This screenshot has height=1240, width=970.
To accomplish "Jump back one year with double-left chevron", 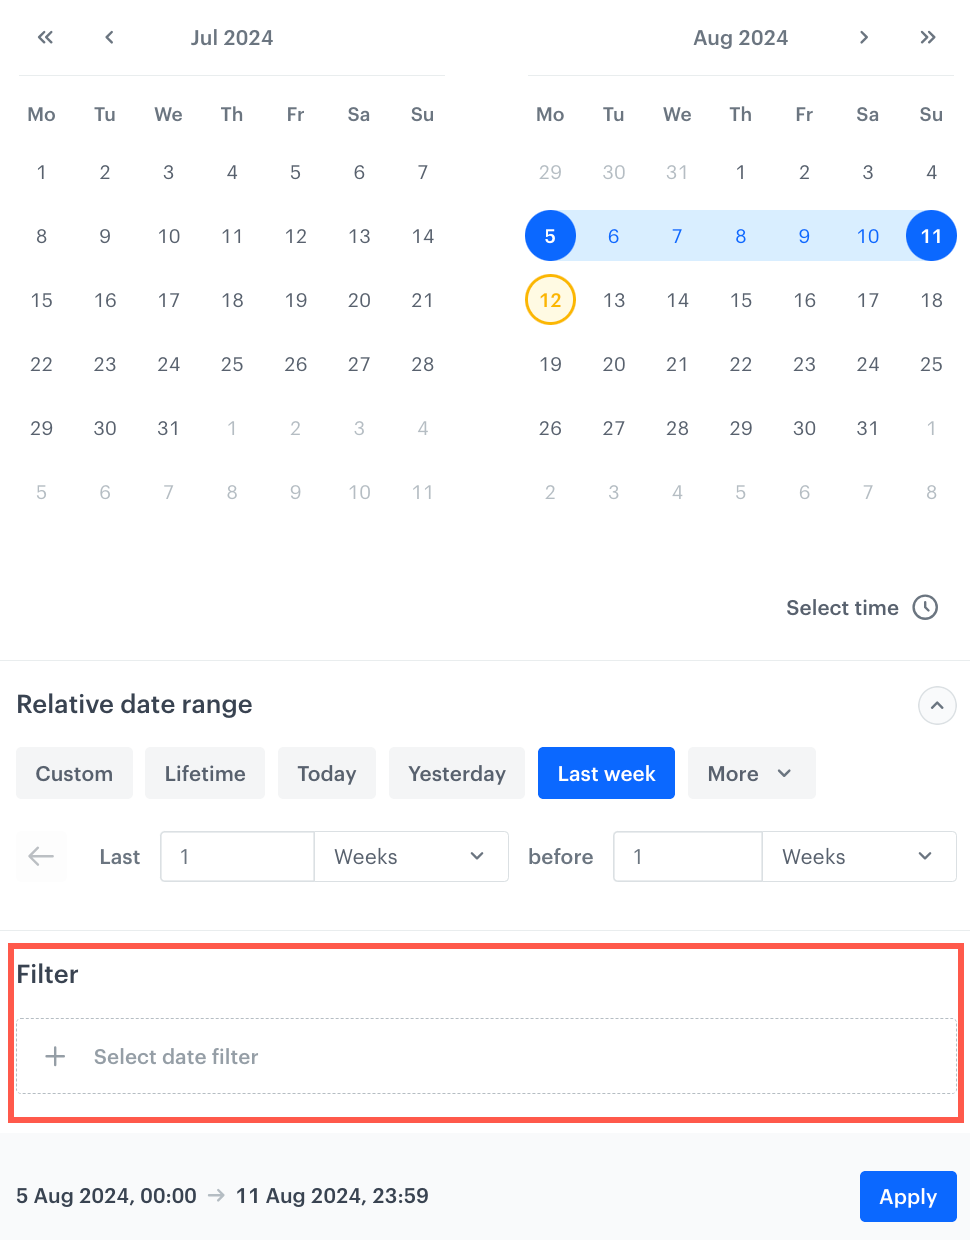I will [45, 37].
